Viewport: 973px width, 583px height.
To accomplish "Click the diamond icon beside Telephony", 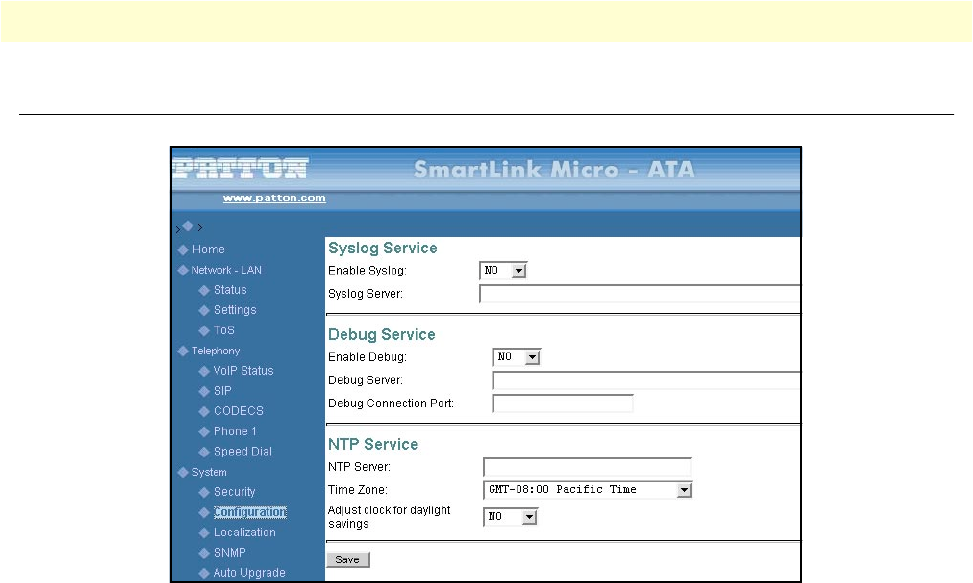I will click(183, 351).
